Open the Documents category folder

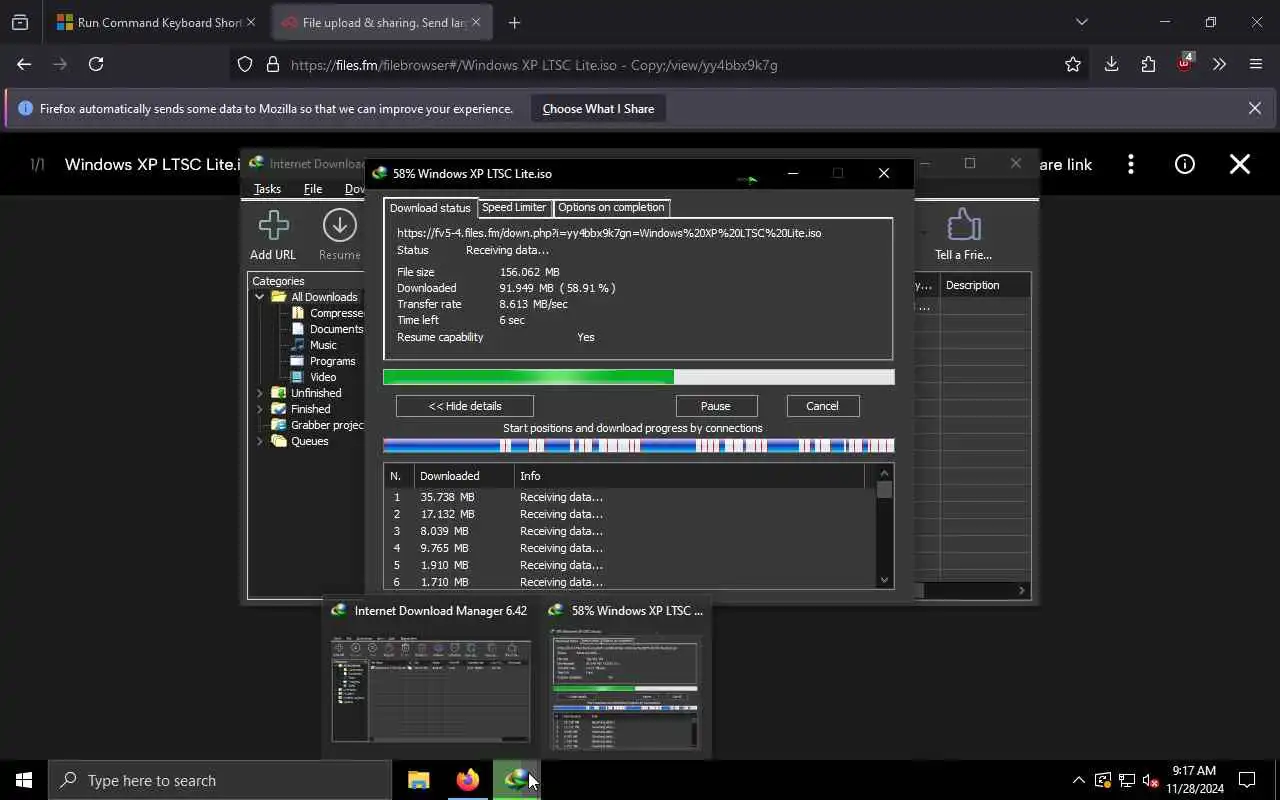[x=327, y=329]
